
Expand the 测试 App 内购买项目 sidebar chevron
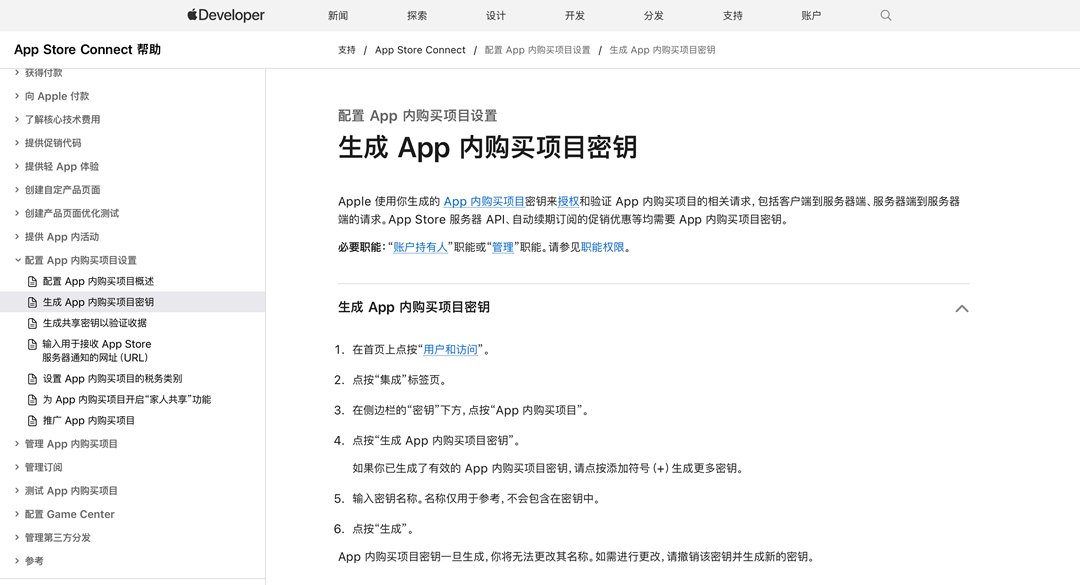point(17,491)
